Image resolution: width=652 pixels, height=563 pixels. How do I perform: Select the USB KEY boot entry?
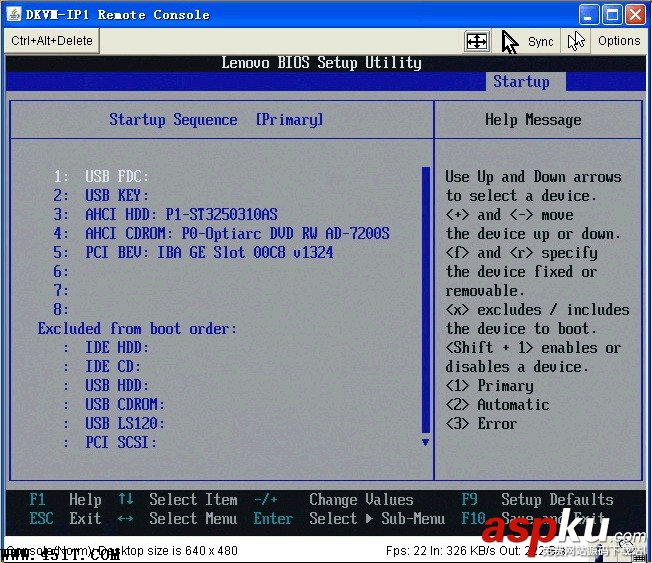point(101,195)
